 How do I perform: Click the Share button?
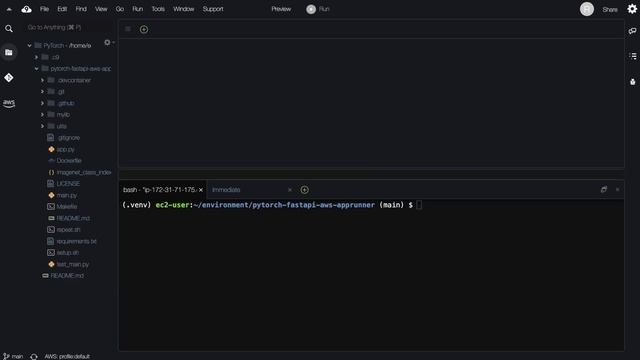coord(610,9)
